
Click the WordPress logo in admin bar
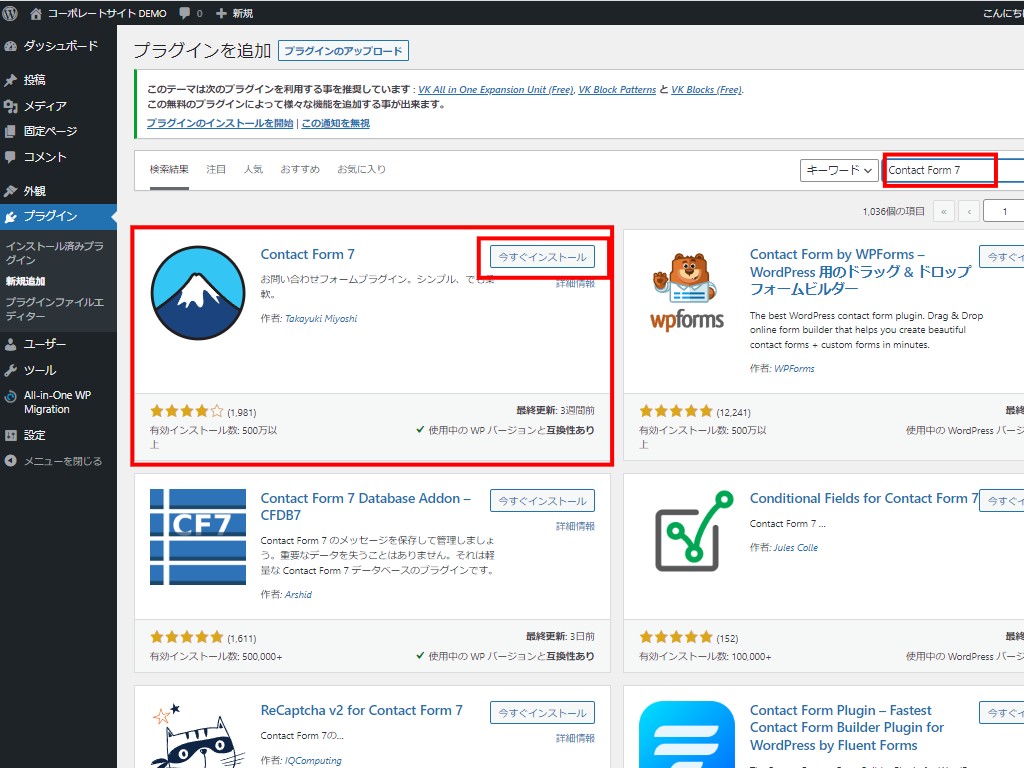[x=13, y=14]
